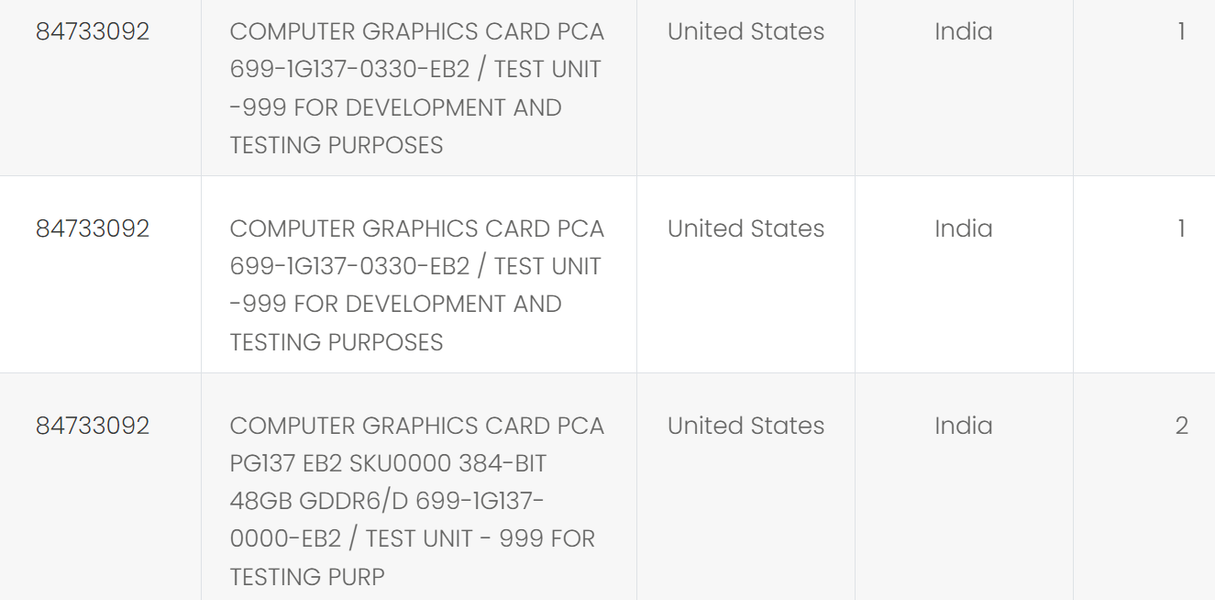Click United States in the third row
This screenshot has width=1215, height=600.
click(x=746, y=426)
